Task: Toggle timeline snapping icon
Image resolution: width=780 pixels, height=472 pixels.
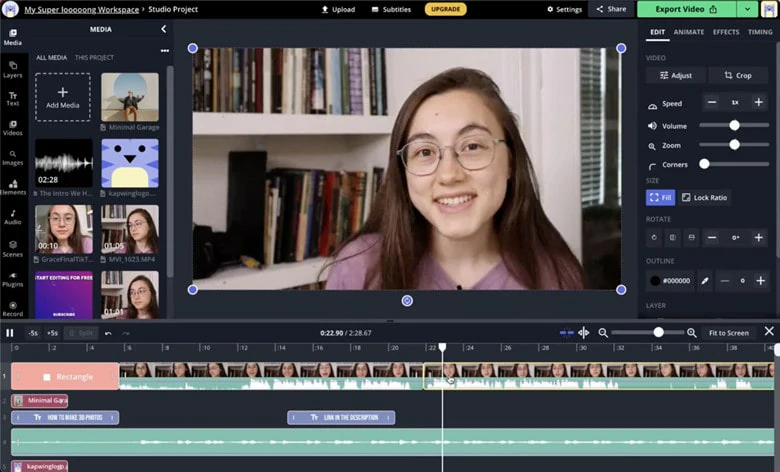Action: pyautogui.click(x=566, y=332)
